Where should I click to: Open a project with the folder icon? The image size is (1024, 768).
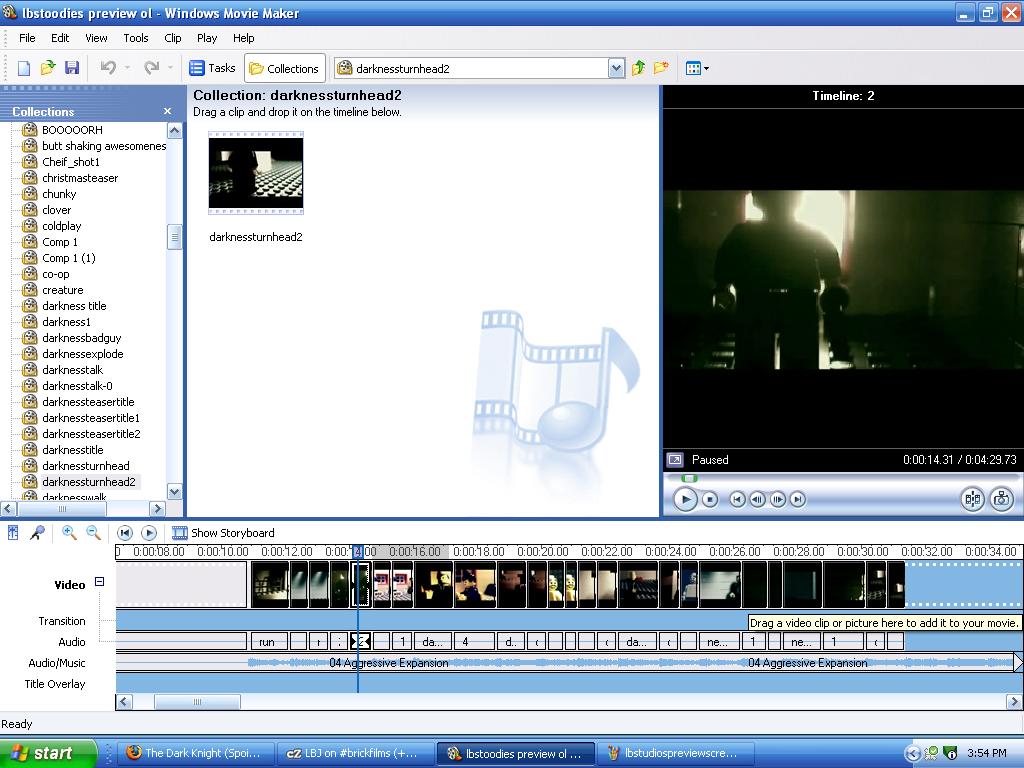[46, 67]
